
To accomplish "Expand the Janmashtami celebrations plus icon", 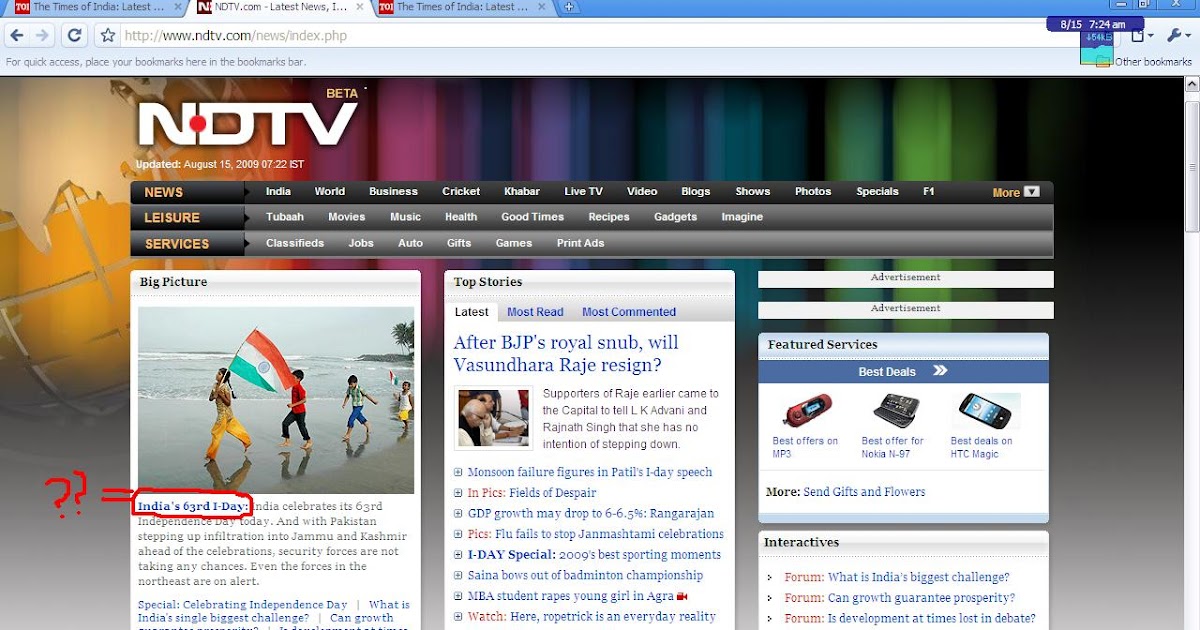I will [x=458, y=534].
